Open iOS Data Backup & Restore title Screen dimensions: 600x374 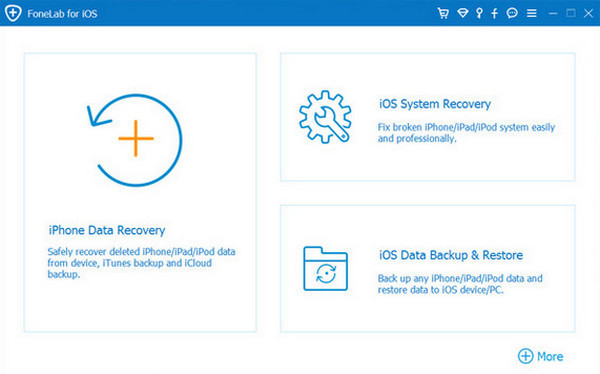click(451, 255)
